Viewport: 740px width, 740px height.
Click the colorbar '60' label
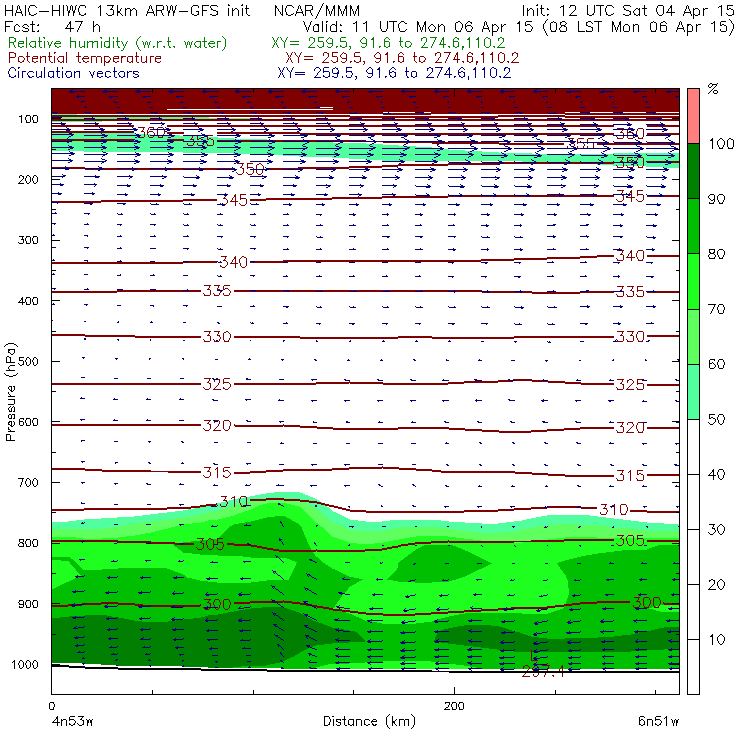[x=716, y=364]
